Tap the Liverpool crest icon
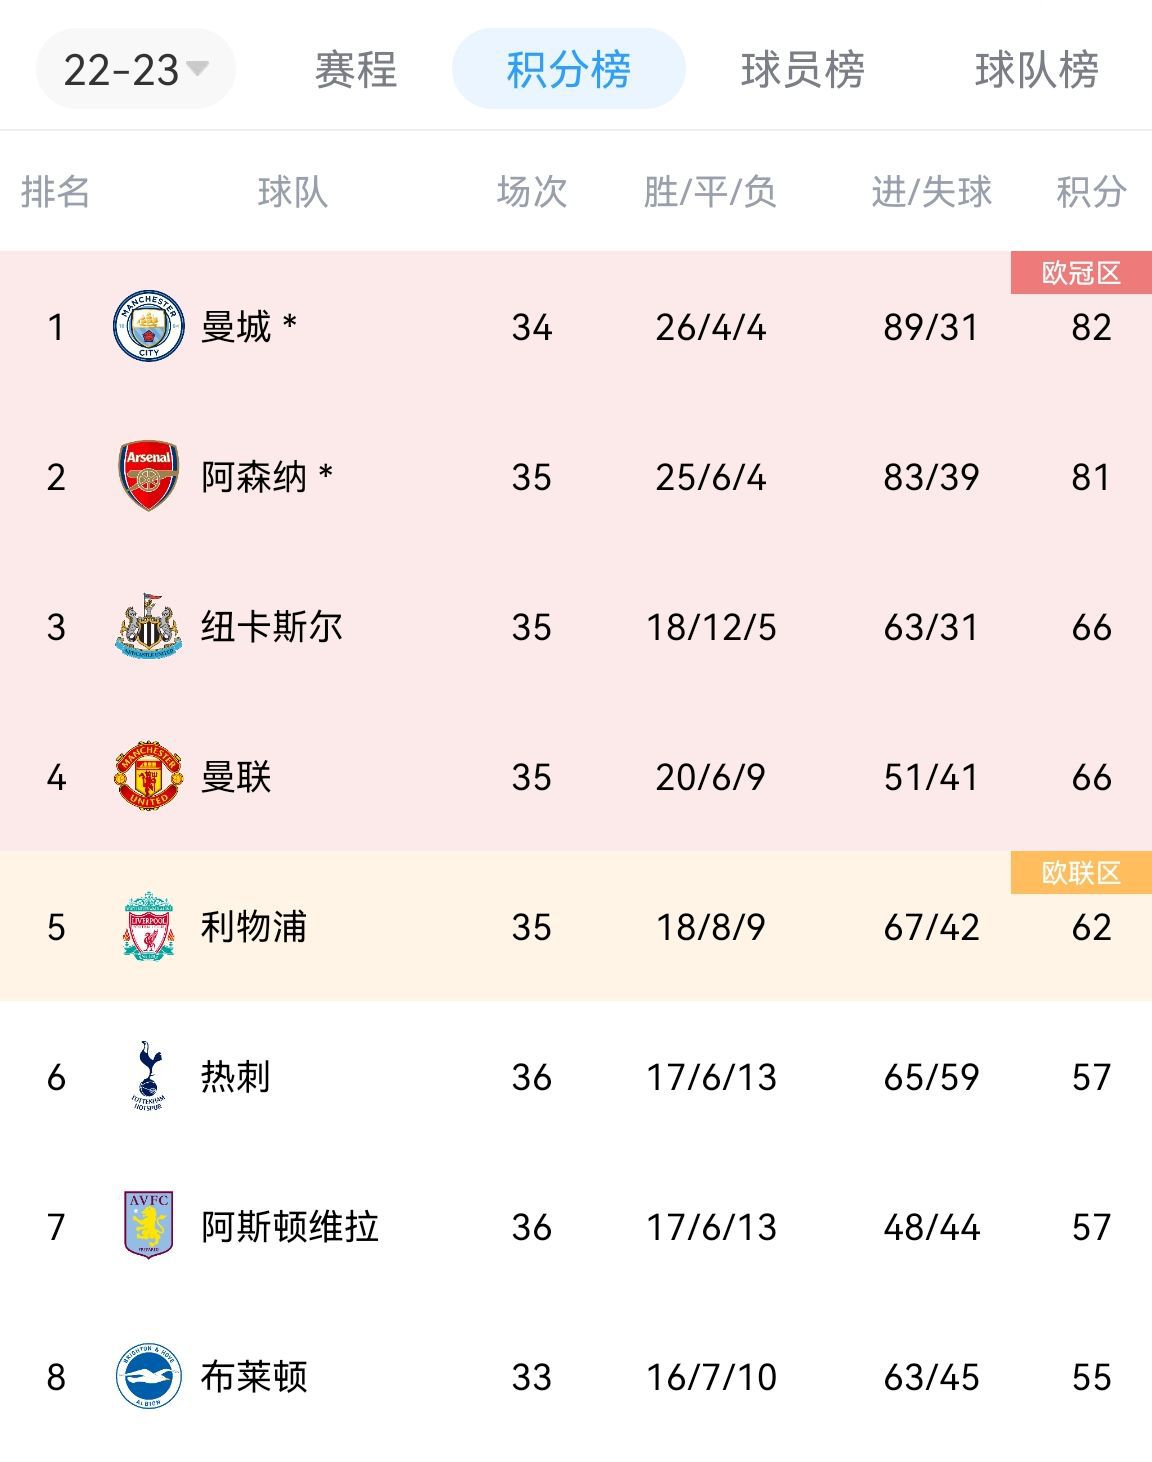 (x=148, y=926)
